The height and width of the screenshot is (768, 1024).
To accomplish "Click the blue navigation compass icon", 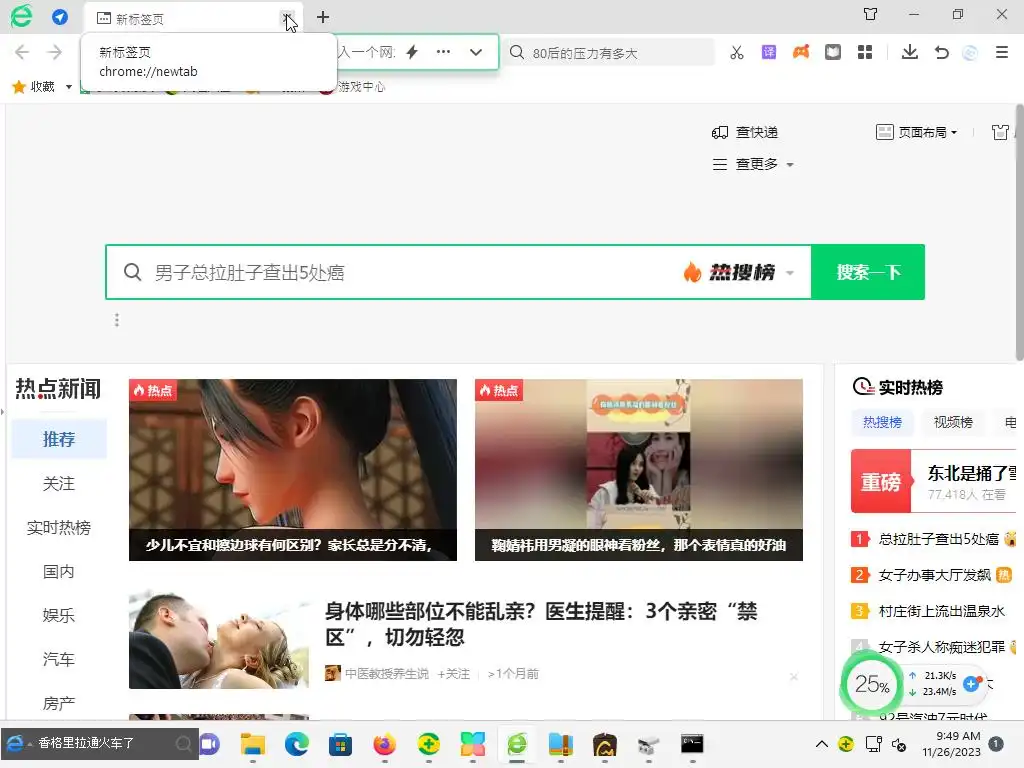I will click(60, 17).
